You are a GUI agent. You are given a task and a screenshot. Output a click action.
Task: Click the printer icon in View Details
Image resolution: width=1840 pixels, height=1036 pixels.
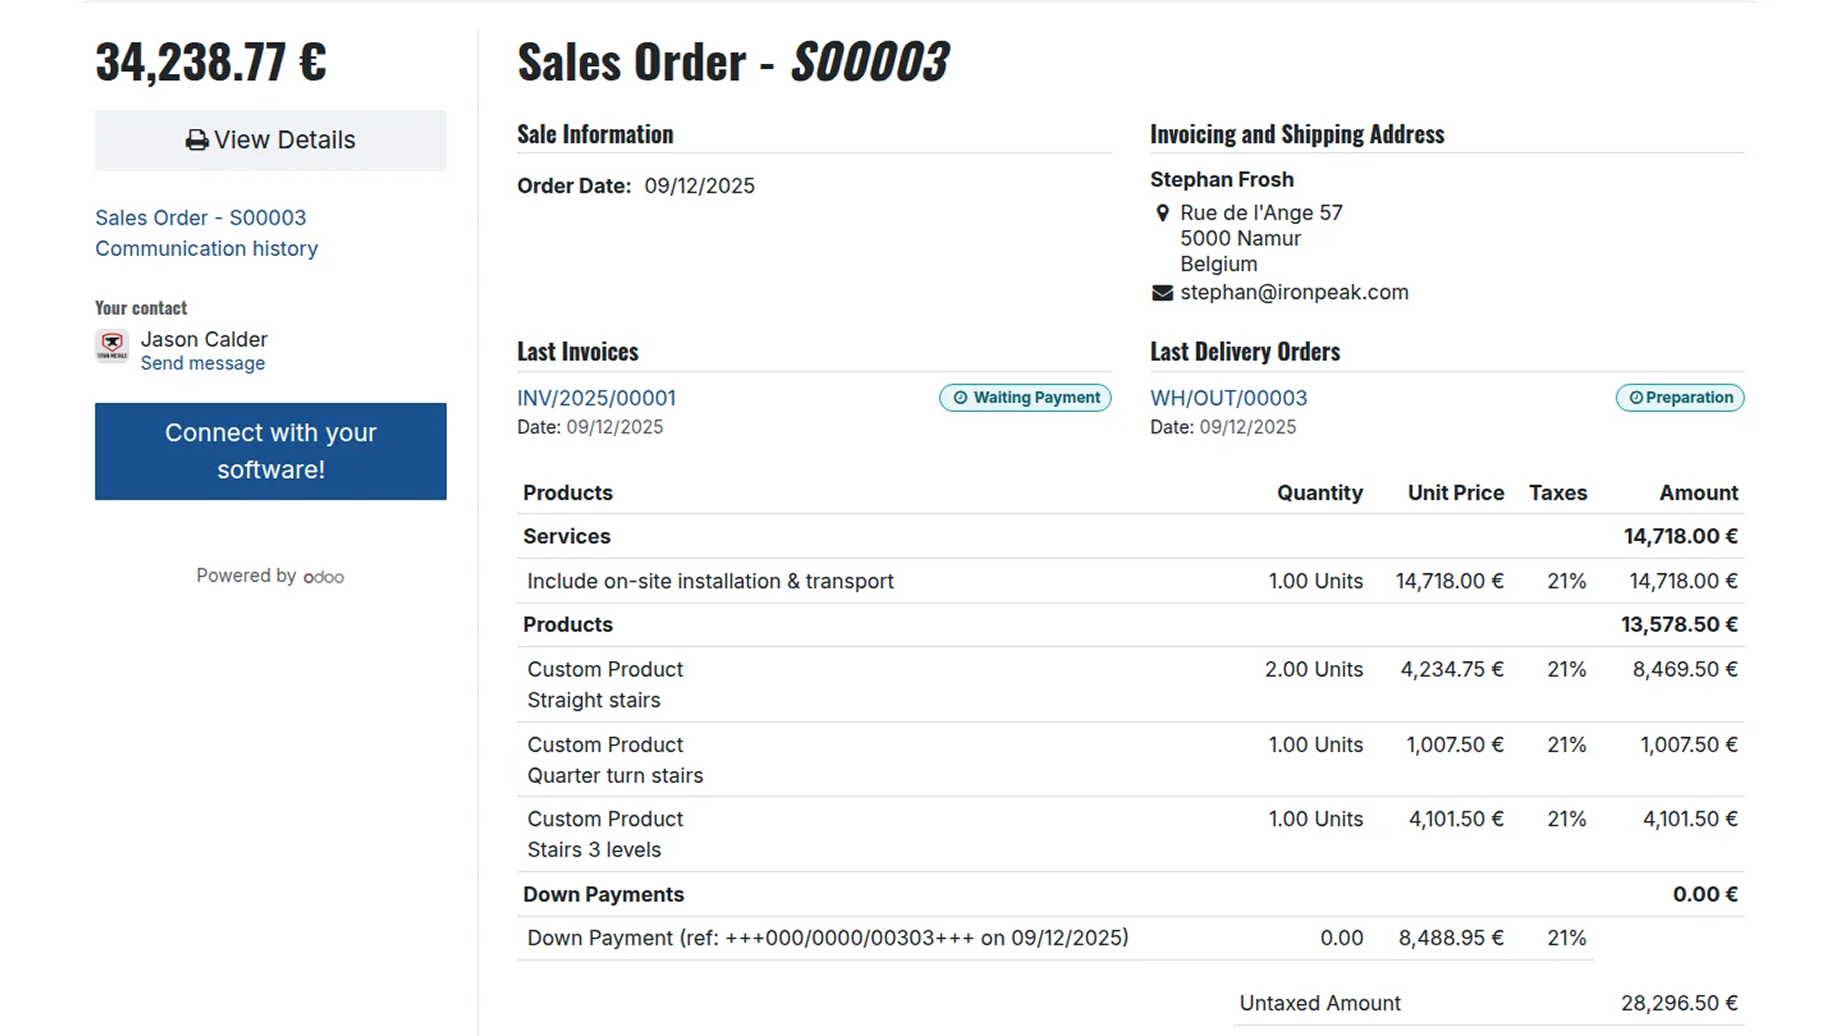coord(196,141)
